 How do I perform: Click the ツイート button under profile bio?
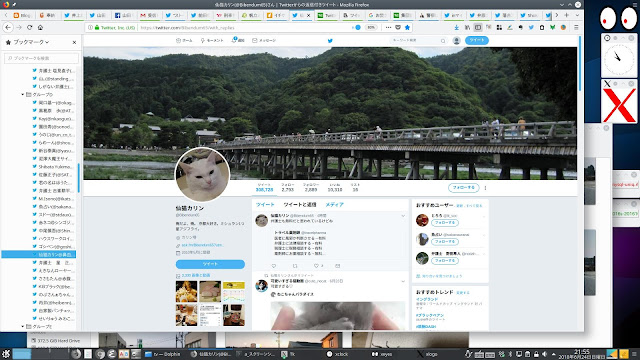coord(210,264)
